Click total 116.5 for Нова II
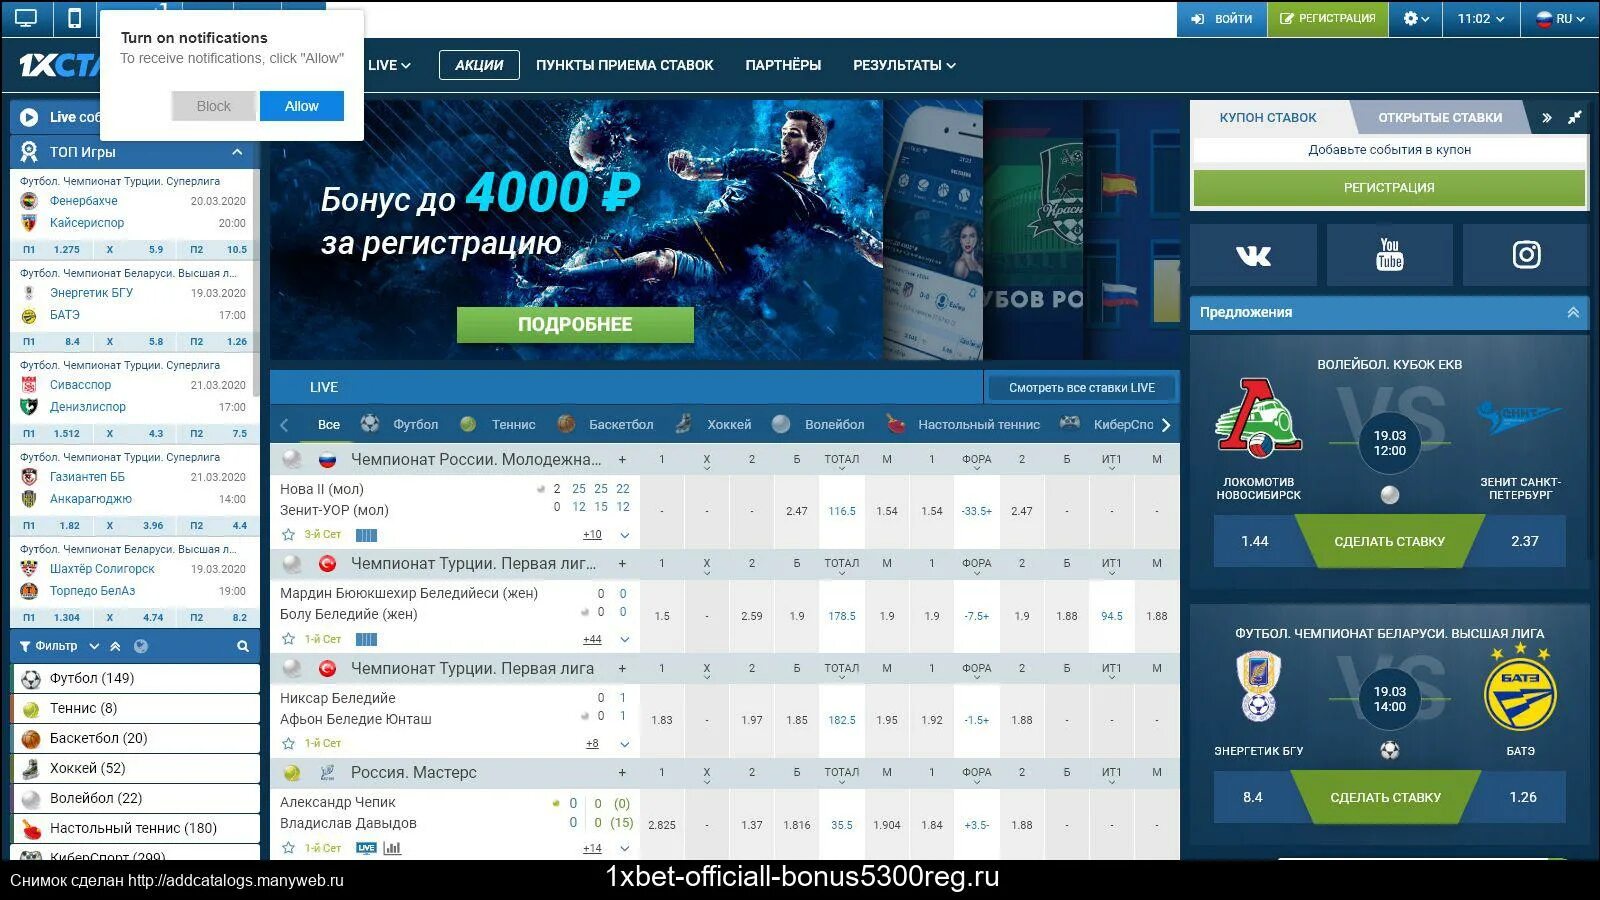 point(842,511)
